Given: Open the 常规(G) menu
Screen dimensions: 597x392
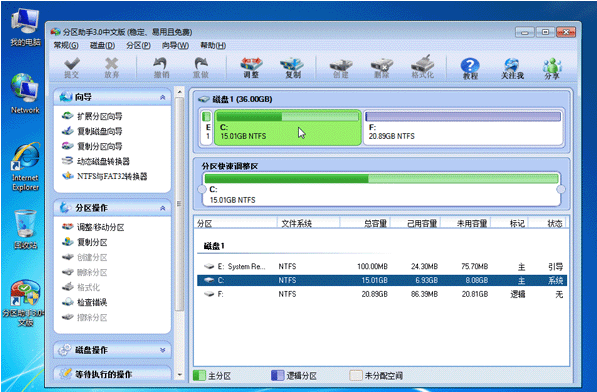Looking at the screenshot, I should point(66,45).
